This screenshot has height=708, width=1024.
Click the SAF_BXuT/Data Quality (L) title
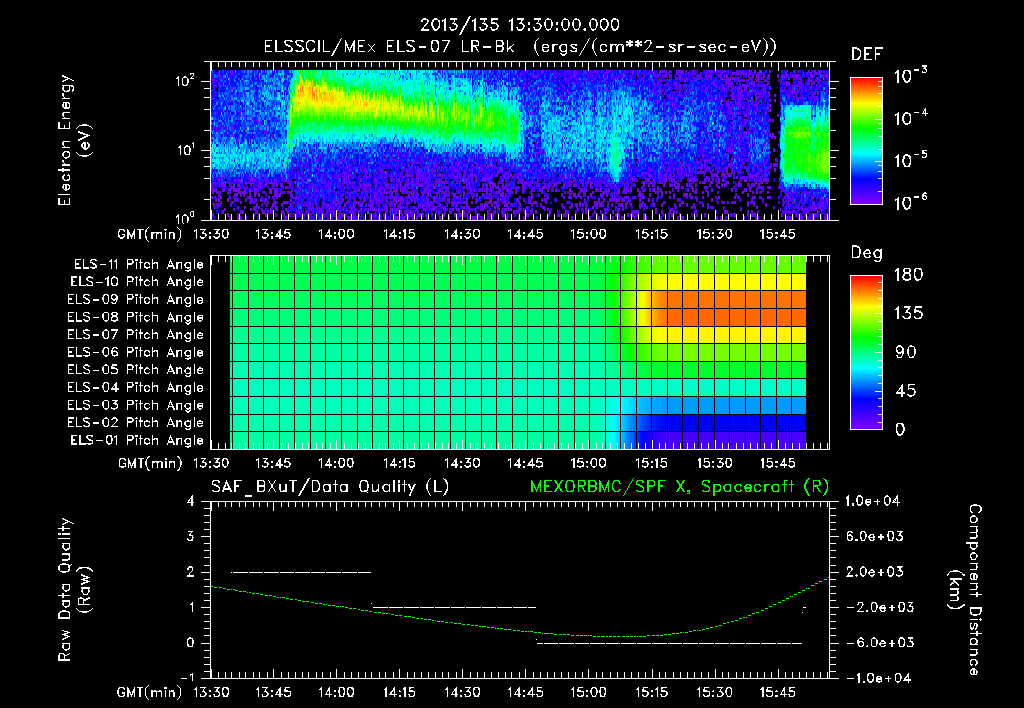[x=330, y=487]
